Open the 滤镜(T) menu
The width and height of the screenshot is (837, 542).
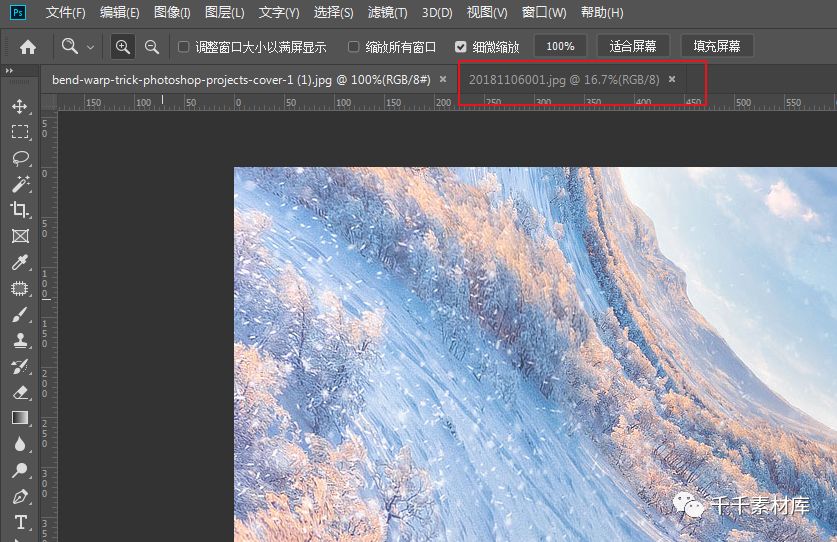(x=388, y=12)
